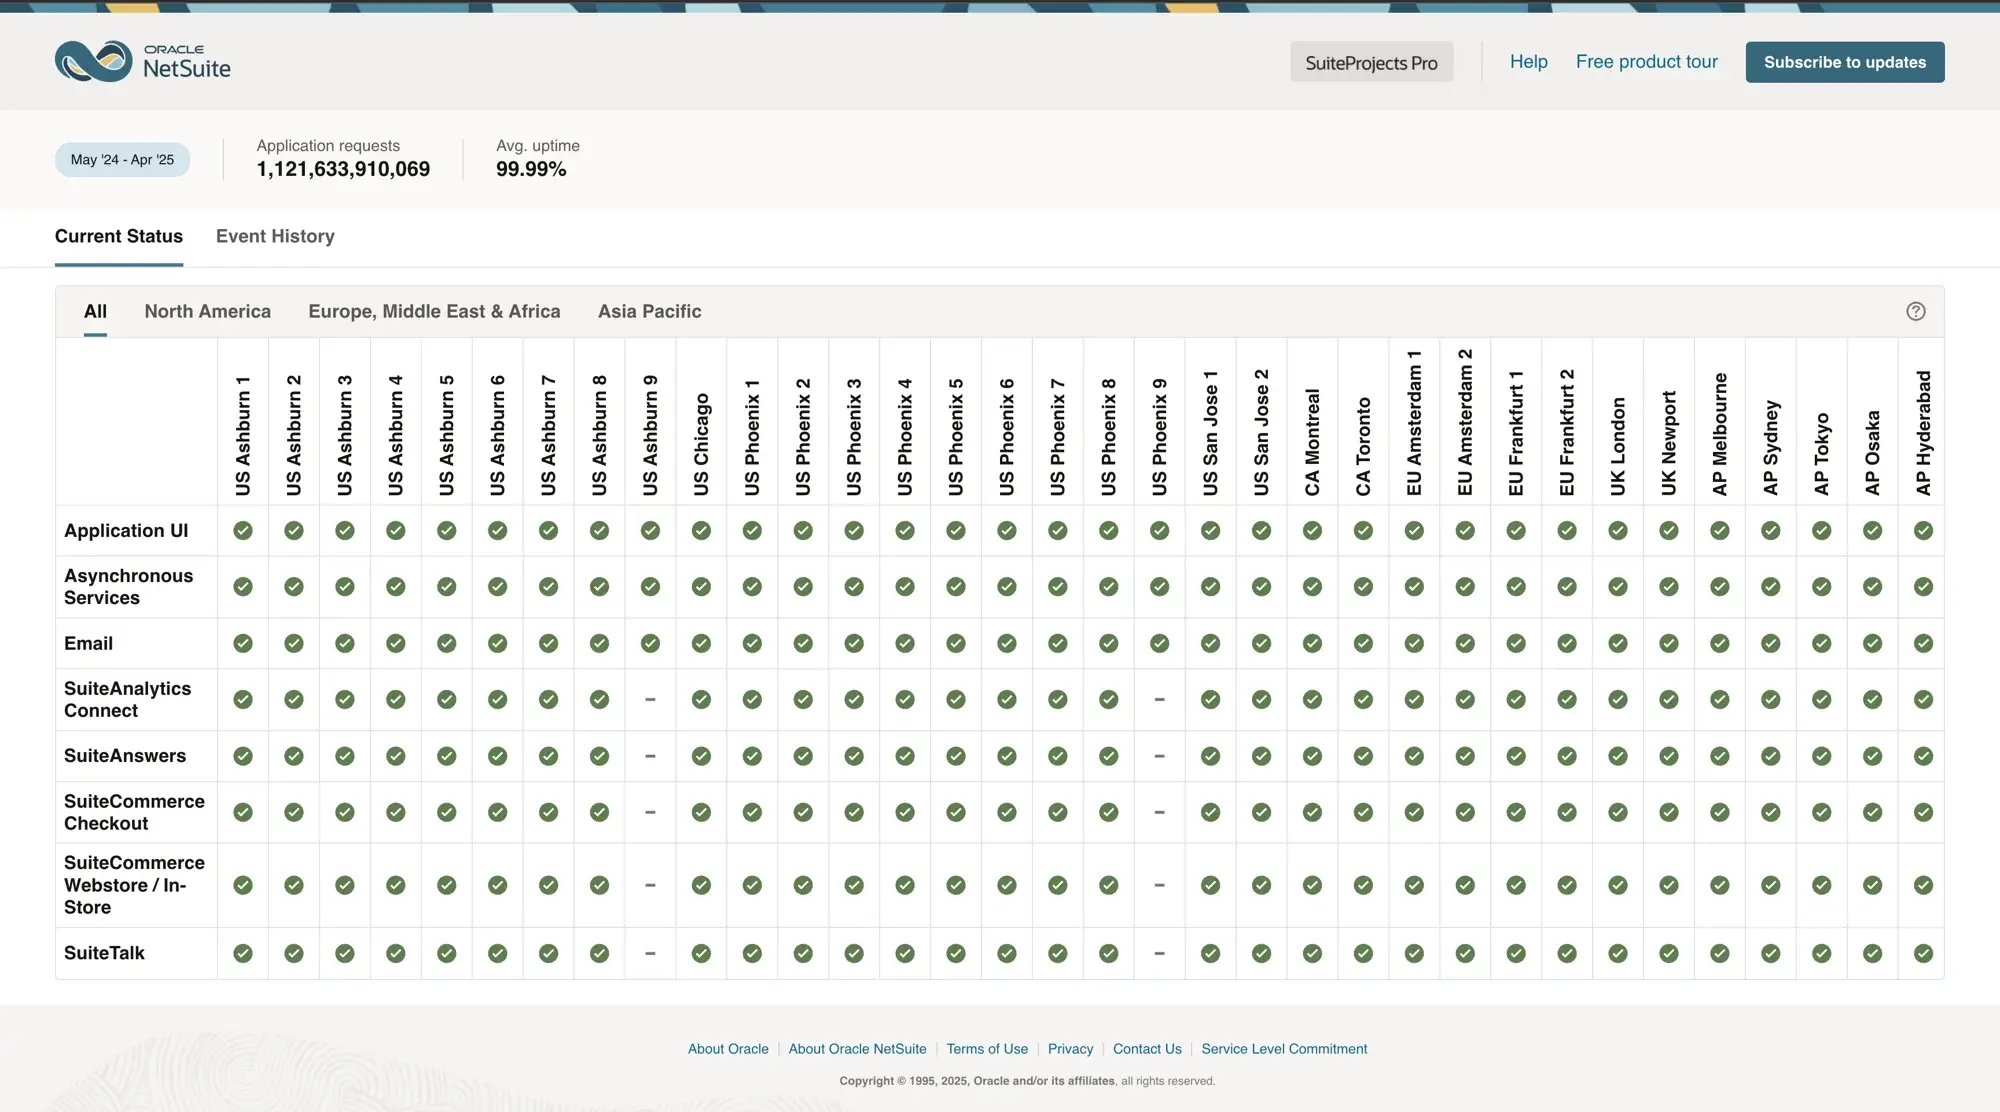Screen dimensions: 2000x1112
Task: Select the Asia Pacific region tab
Action: click(x=649, y=311)
